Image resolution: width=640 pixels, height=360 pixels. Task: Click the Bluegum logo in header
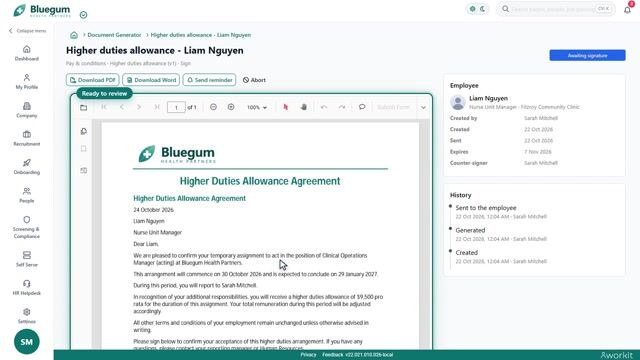tap(42, 10)
